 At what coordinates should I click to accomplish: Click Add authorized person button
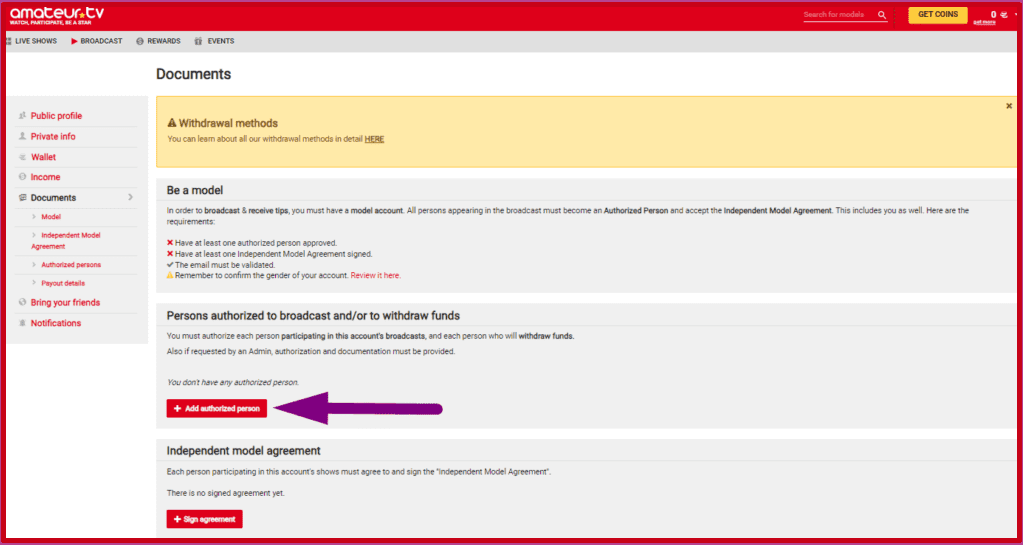217,408
